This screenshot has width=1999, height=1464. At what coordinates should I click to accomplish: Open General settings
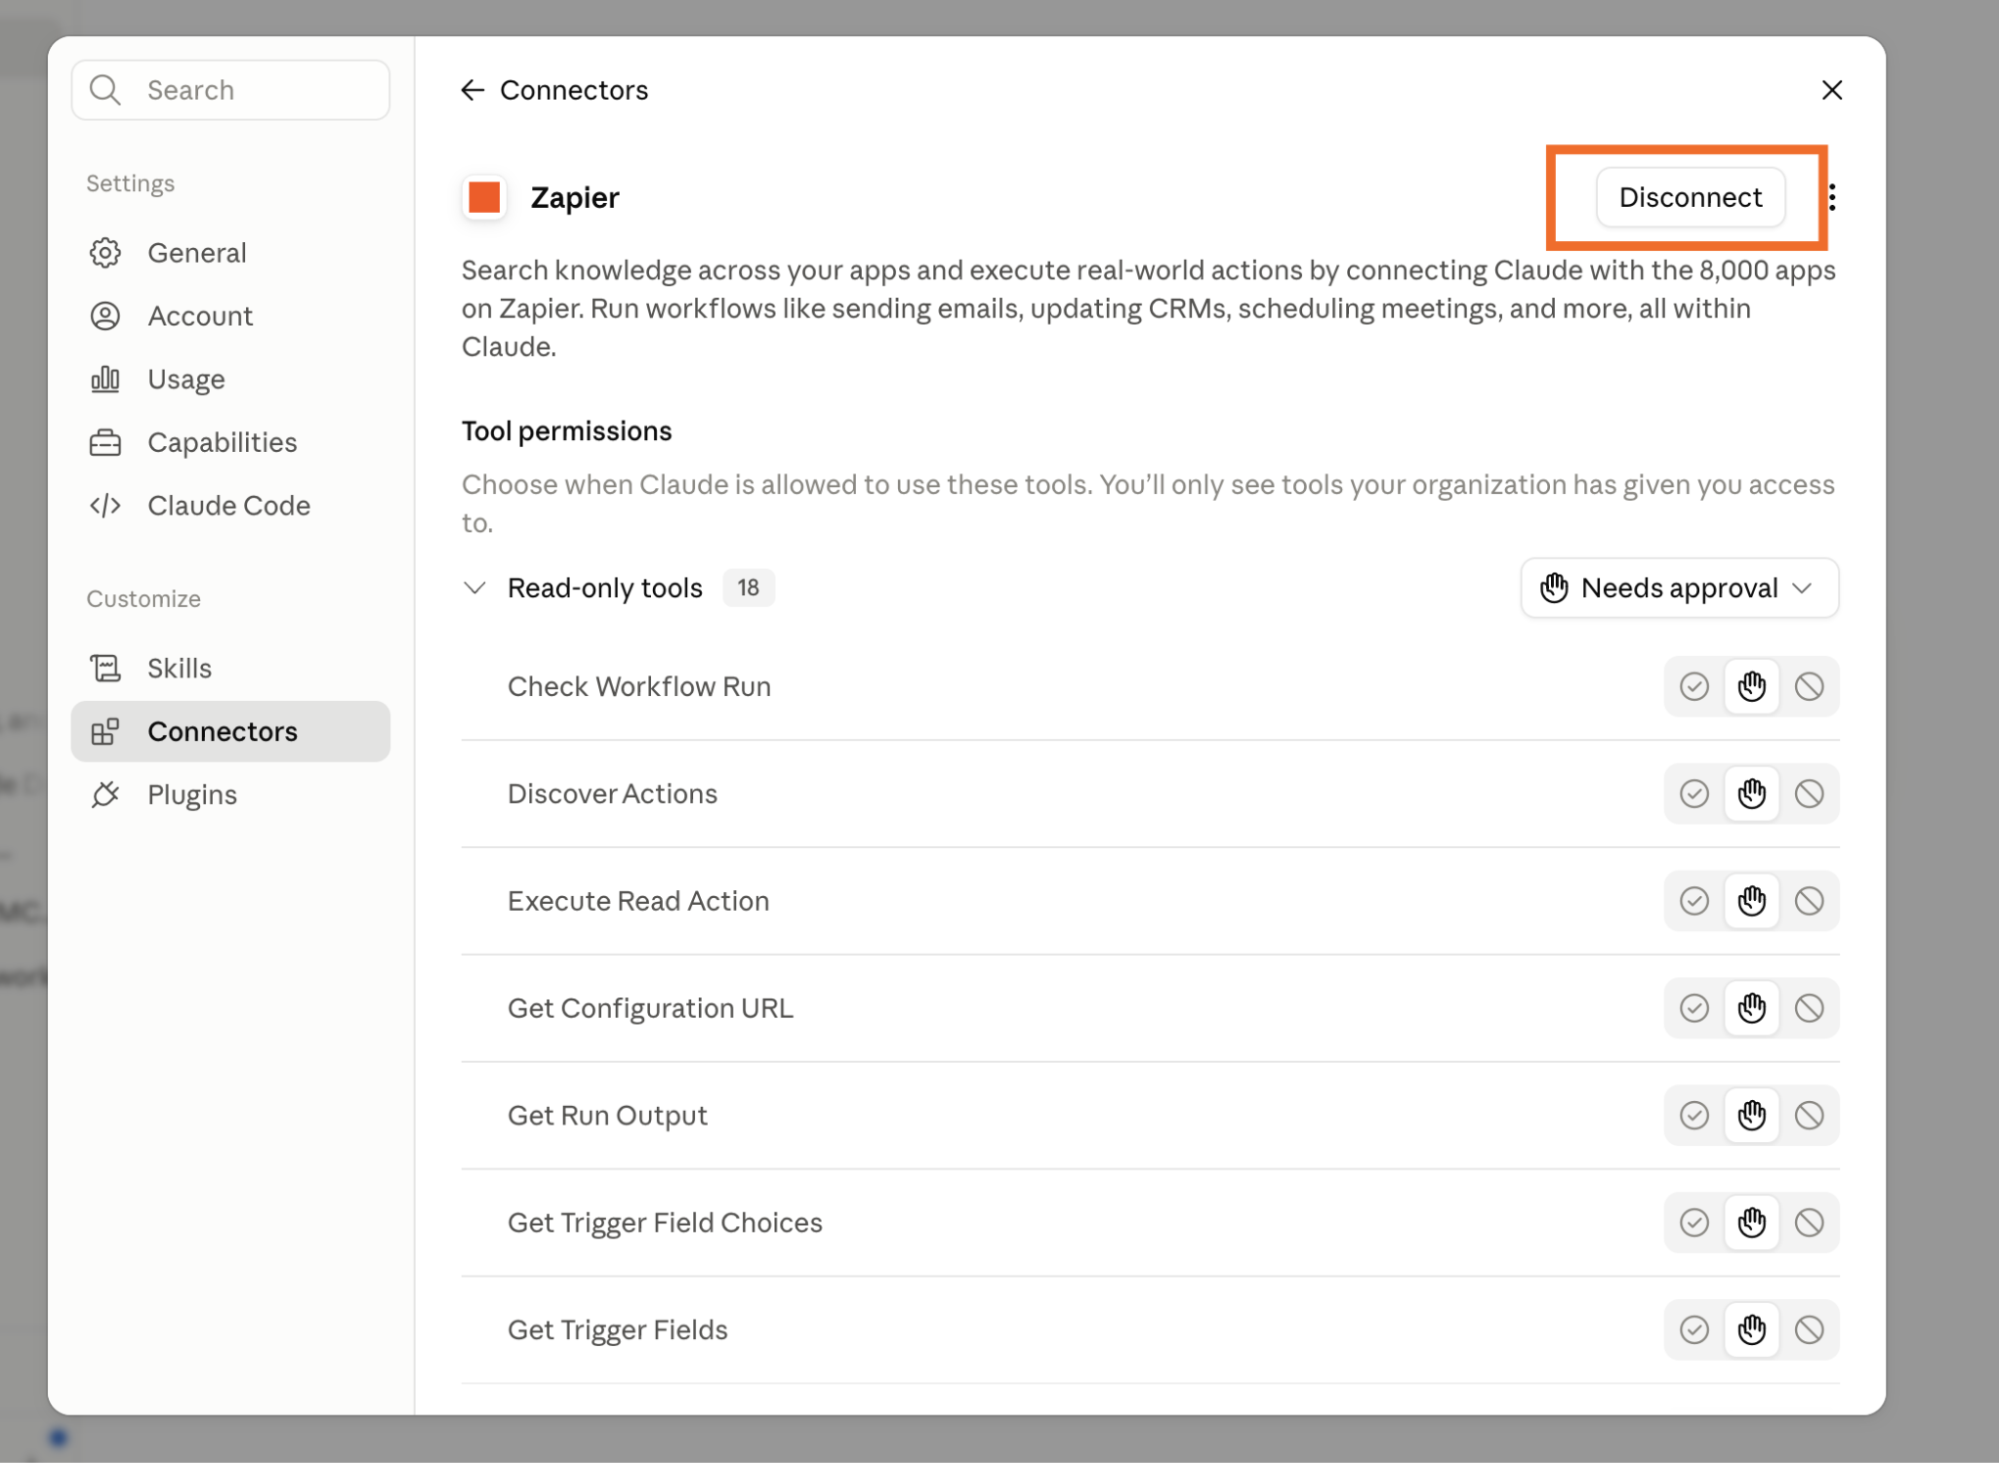(x=230, y=253)
